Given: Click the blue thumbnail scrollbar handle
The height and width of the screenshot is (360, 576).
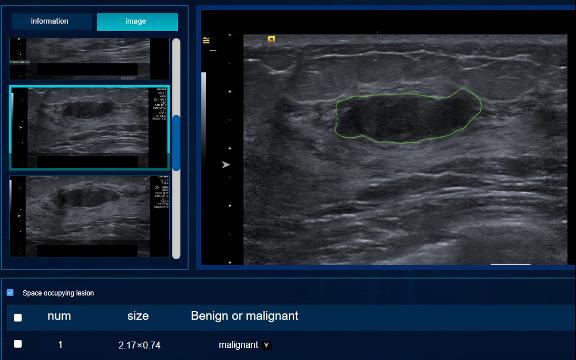Looking at the screenshot, I should (x=176, y=143).
